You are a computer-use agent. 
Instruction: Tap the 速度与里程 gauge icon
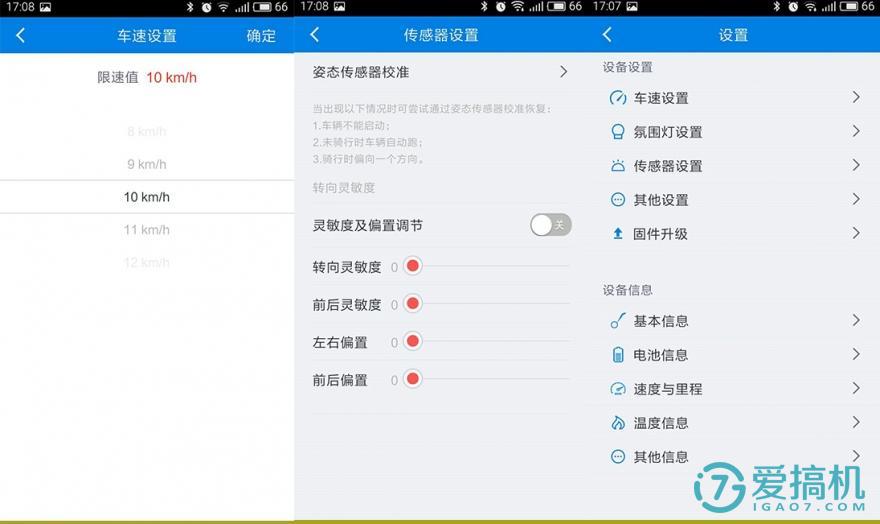click(617, 389)
